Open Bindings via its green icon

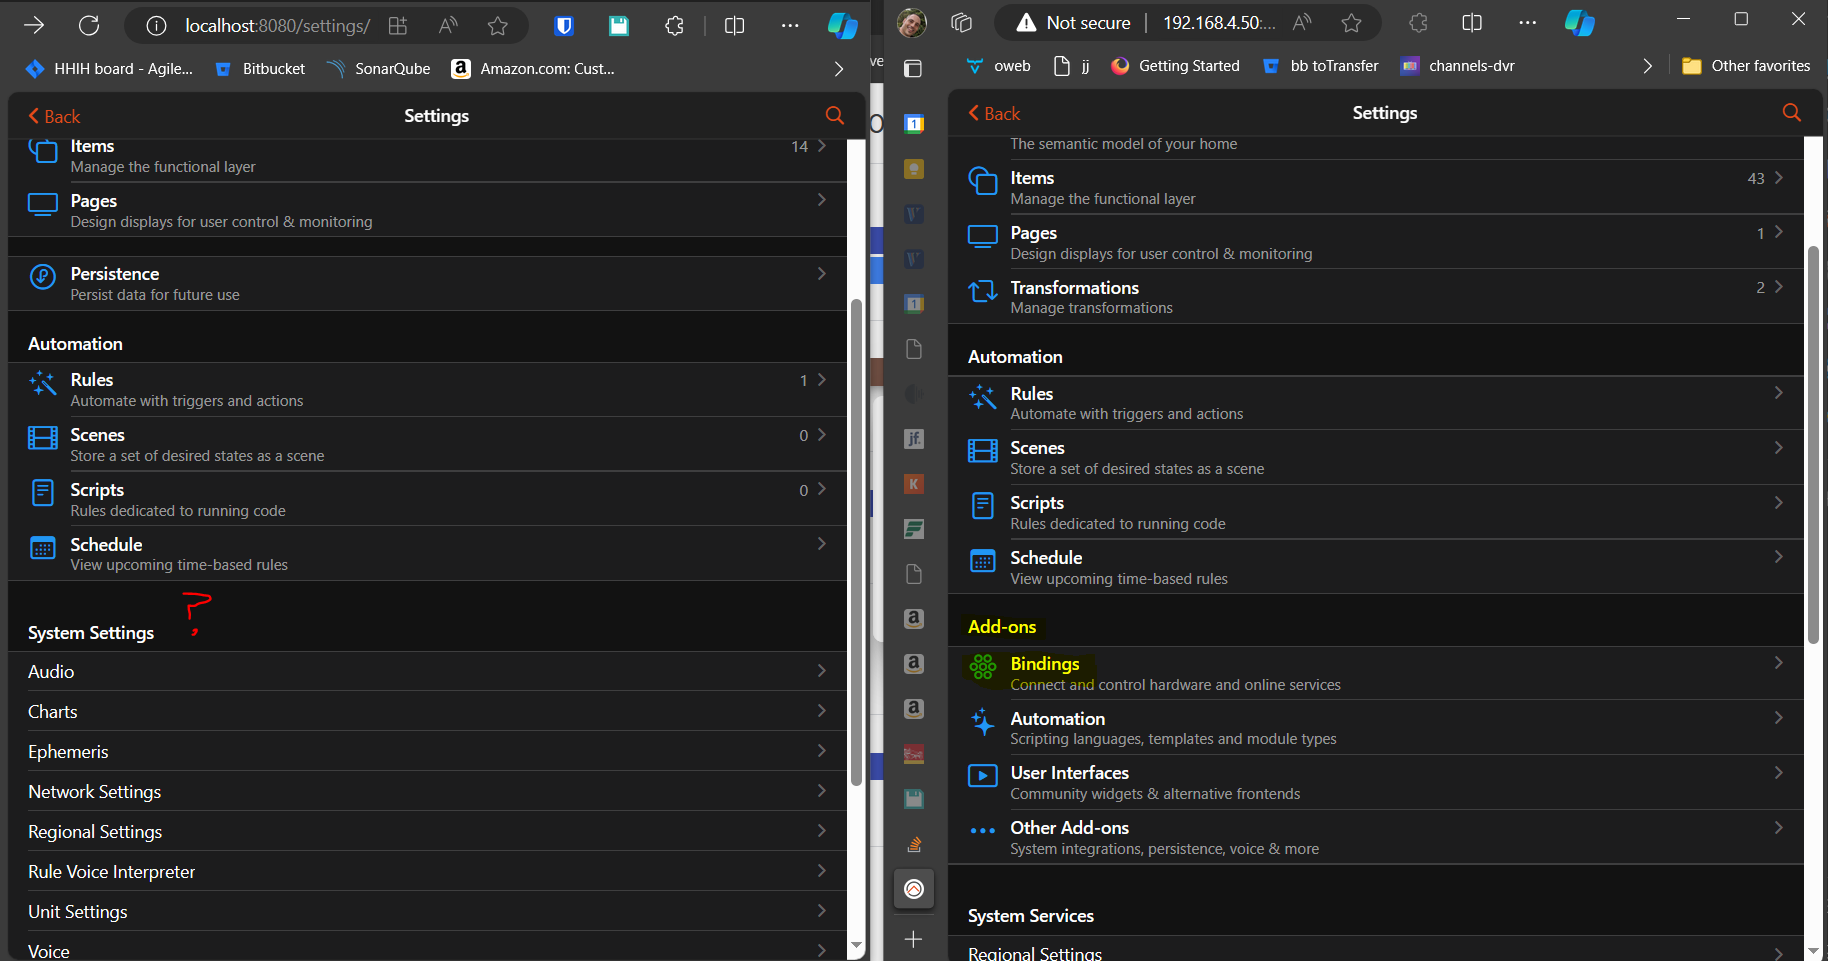[983, 667]
